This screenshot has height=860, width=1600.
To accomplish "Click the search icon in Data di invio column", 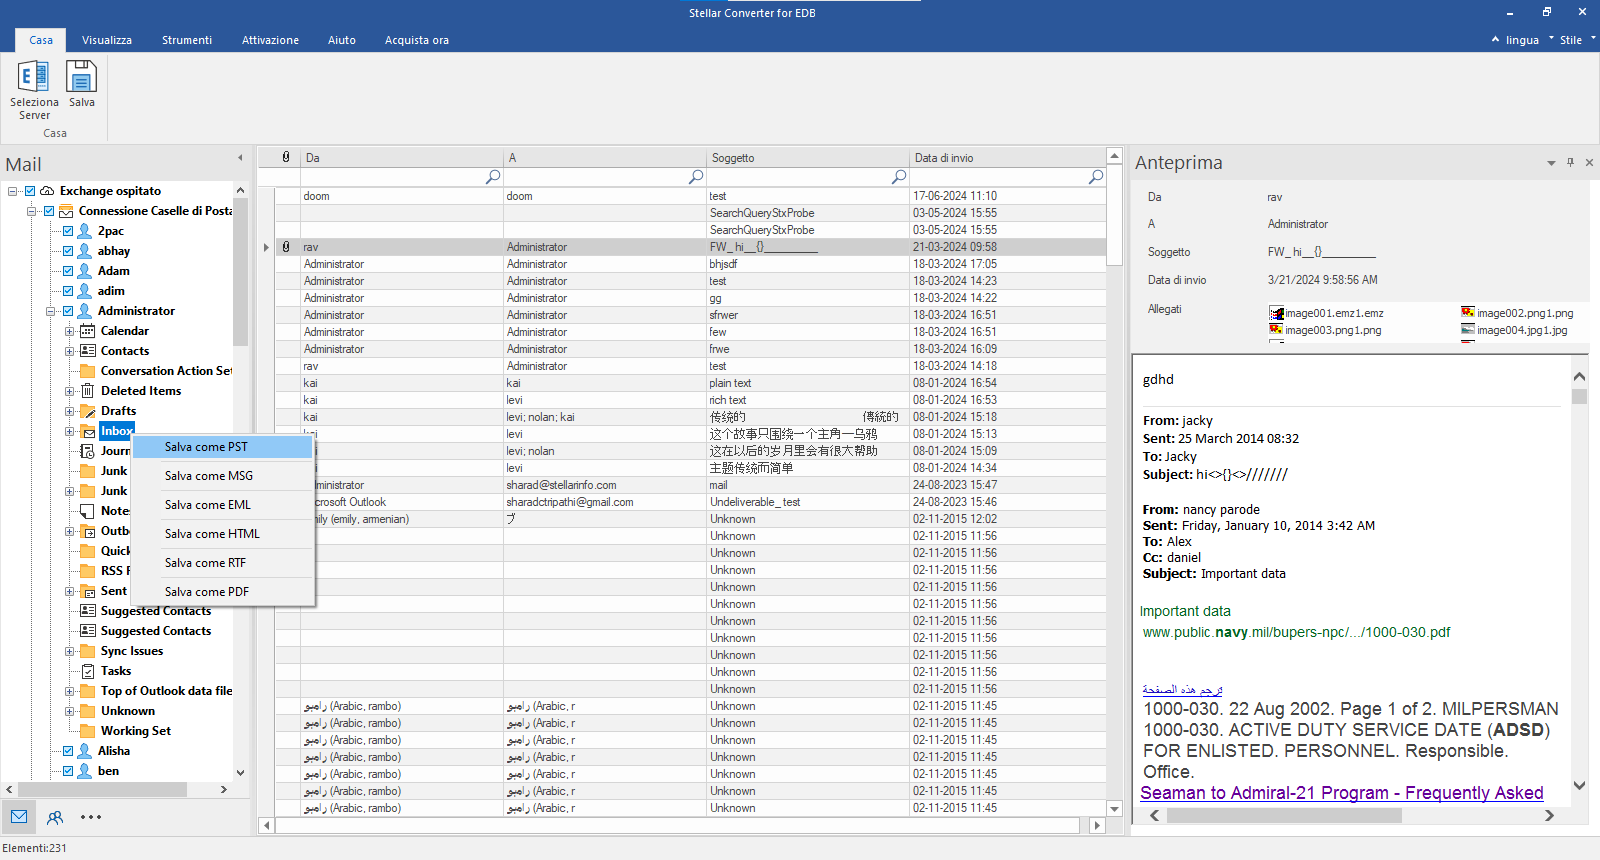I will pos(1096,177).
